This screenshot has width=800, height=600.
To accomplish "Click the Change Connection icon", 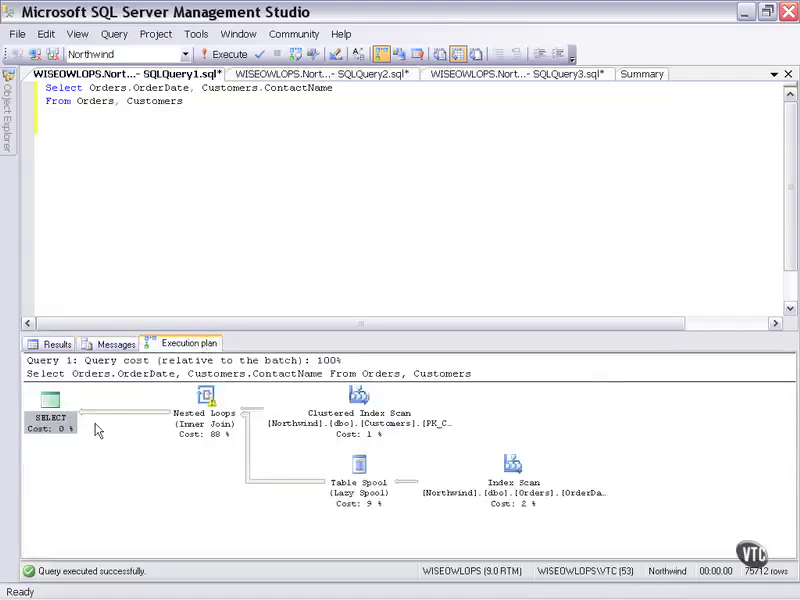I will 53,54.
